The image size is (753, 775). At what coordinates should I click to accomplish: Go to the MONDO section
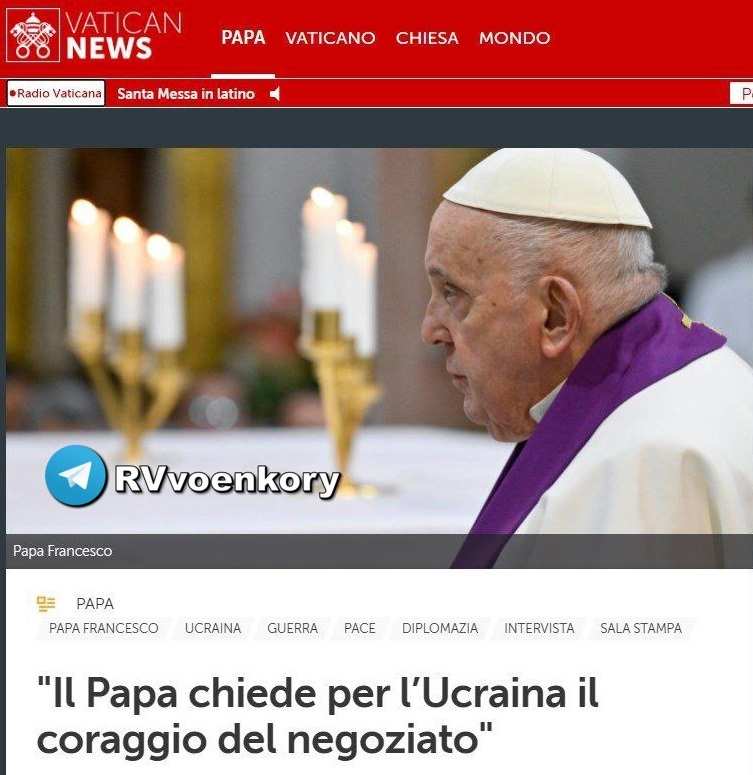(x=514, y=38)
